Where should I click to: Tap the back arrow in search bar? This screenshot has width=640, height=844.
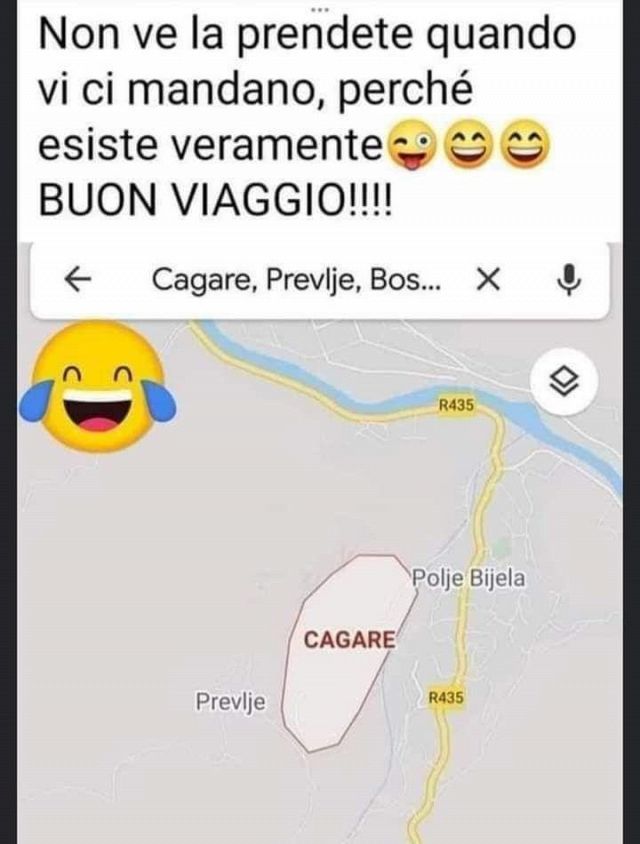[78, 279]
